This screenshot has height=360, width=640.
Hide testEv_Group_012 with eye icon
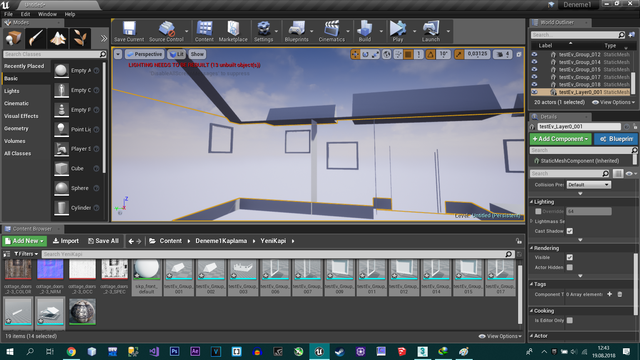click(534, 54)
